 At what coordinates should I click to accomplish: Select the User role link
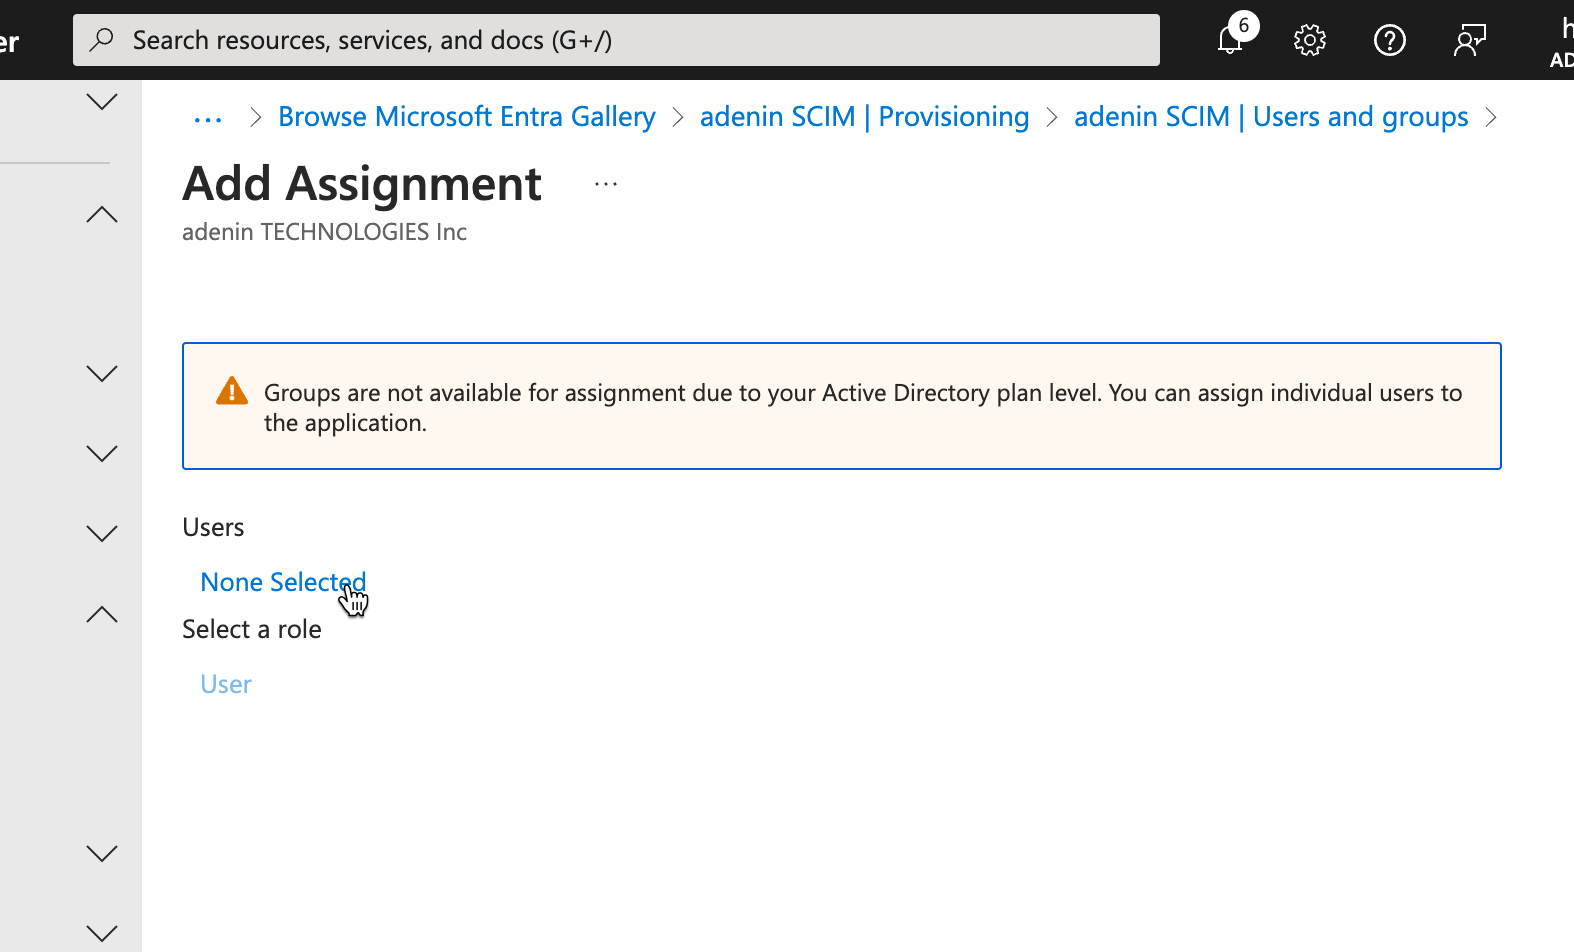pyautogui.click(x=226, y=684)
